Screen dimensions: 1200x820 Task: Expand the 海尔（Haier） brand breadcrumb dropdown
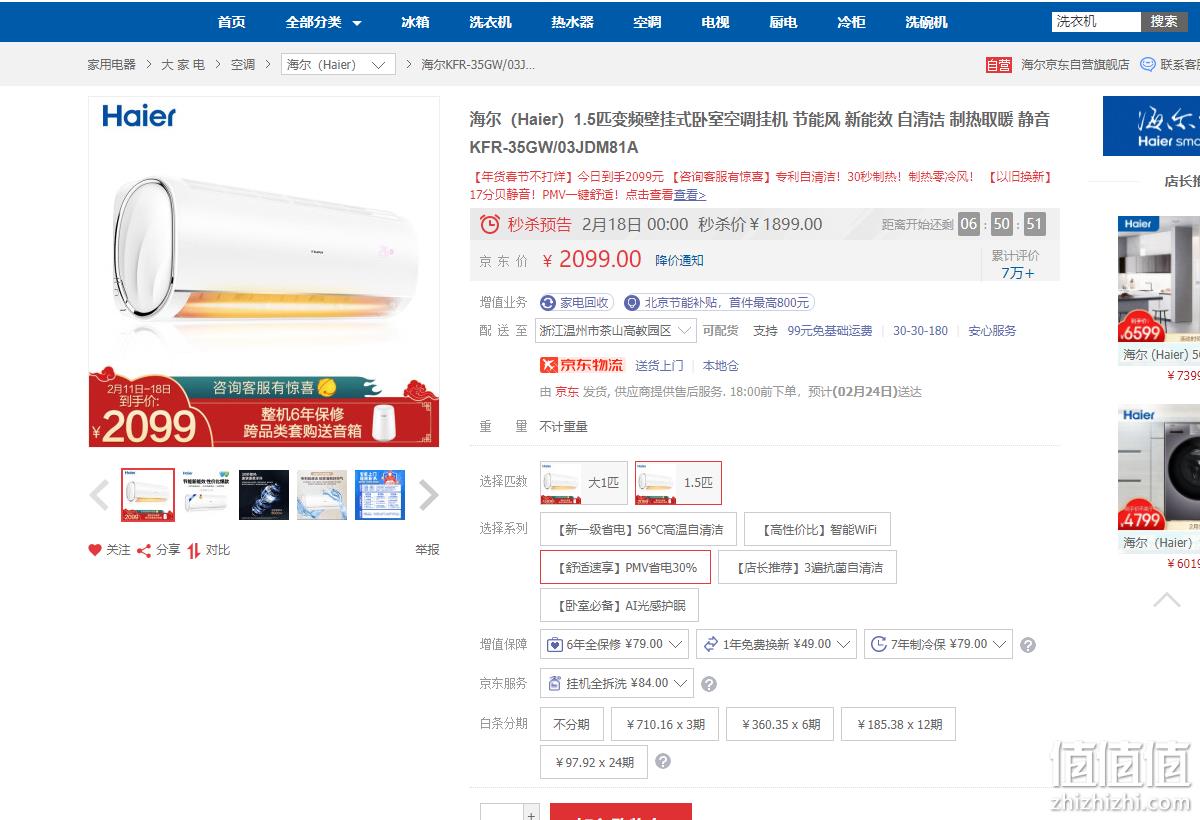pyautogui.click(x=338, y=64)
